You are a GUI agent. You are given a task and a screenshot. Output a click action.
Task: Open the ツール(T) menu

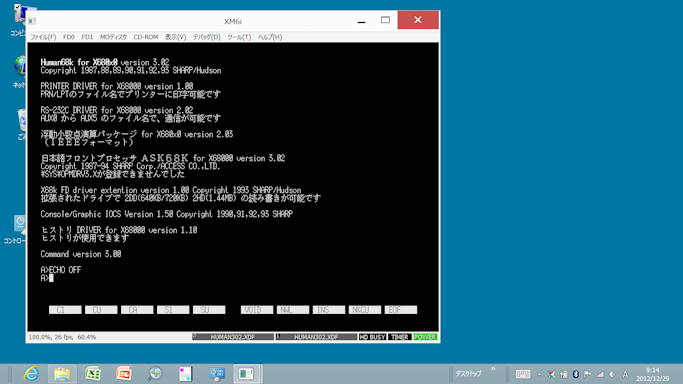[x=239, y=37]
